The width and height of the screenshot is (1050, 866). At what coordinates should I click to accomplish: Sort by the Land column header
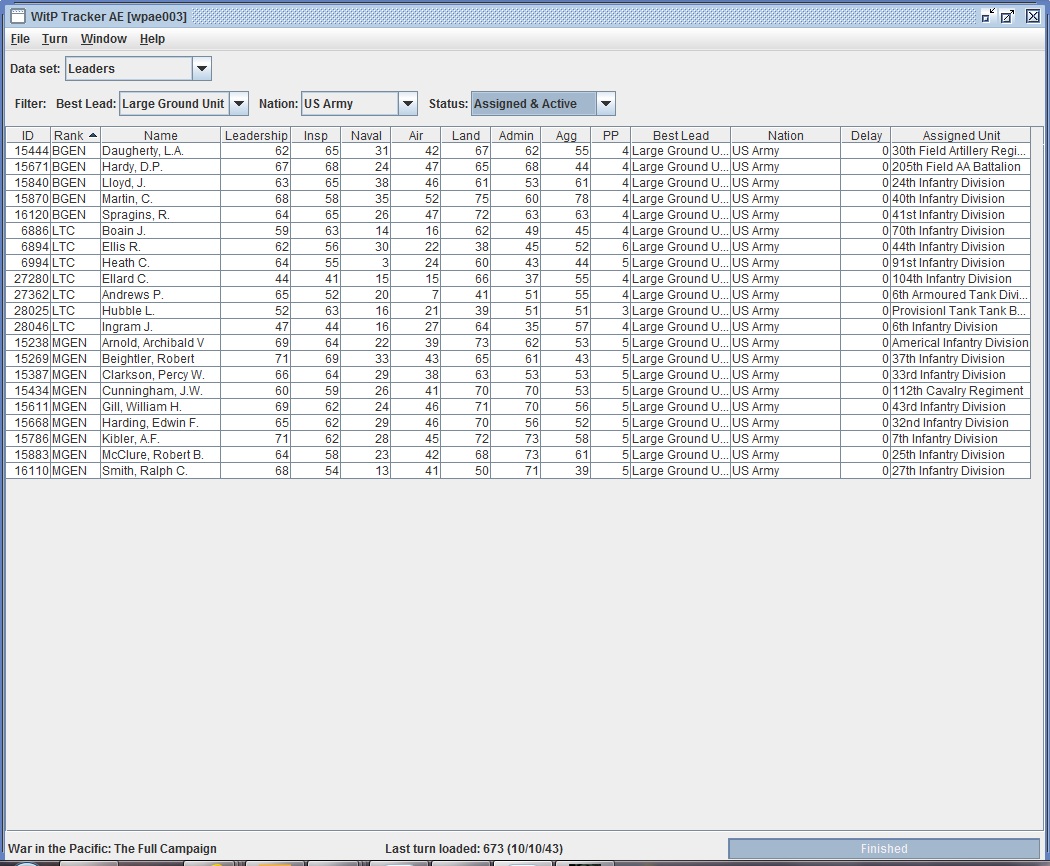click(x=465, y=135)
